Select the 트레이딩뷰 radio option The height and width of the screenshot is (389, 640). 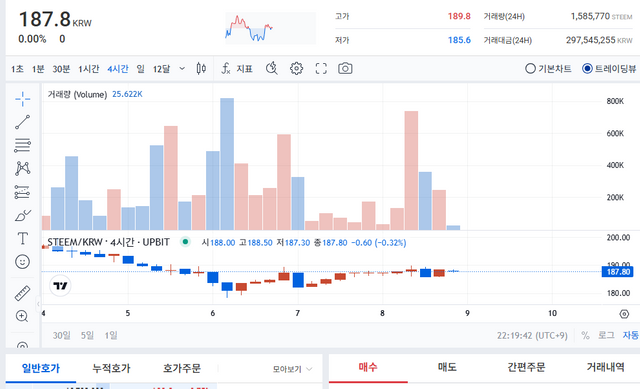(x=609, y=69)
